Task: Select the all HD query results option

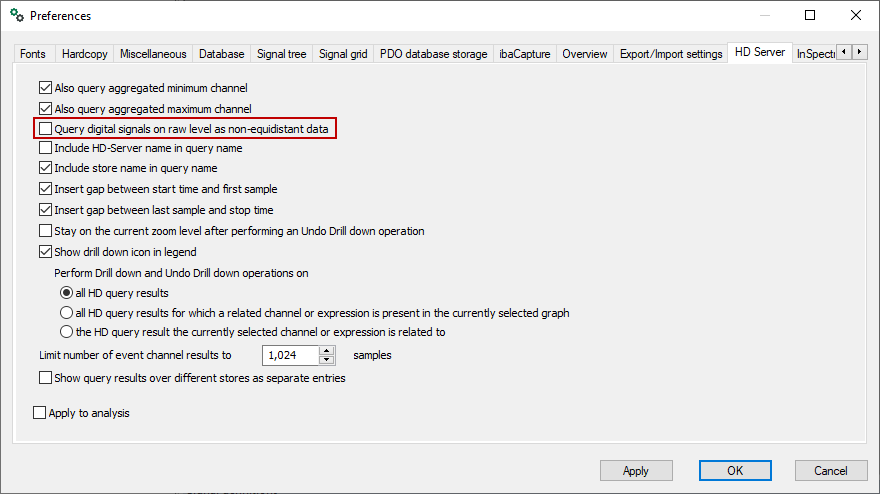Action: pyautogui.click(x=67, y=293)
